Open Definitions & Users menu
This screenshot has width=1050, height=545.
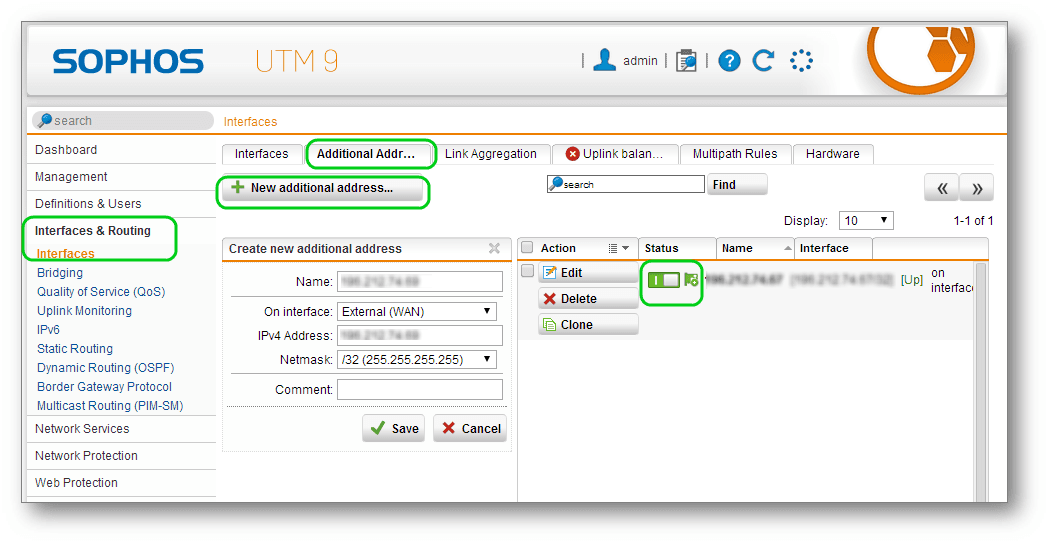coord(88,204)
